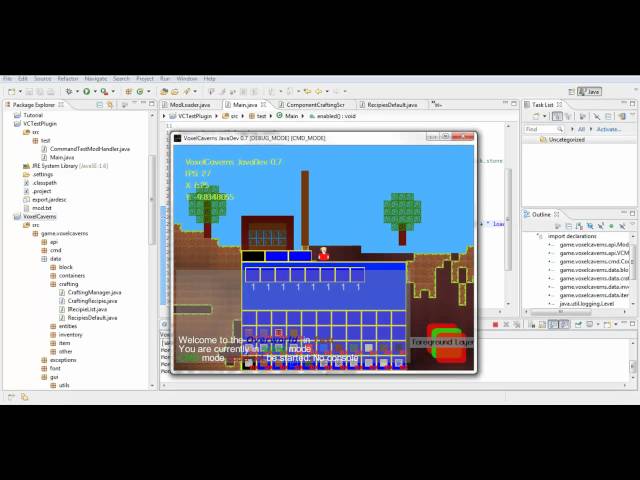Click the New file toolbar icon
Image resolution: width=640 pixels, height=480 pixels.
[12, 92]
